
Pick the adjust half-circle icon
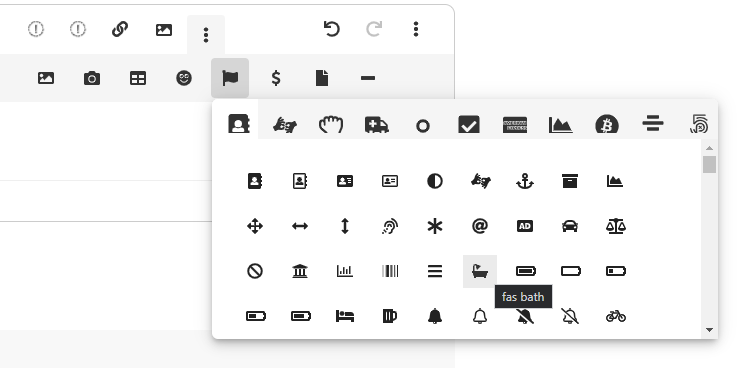click(435, 181)
